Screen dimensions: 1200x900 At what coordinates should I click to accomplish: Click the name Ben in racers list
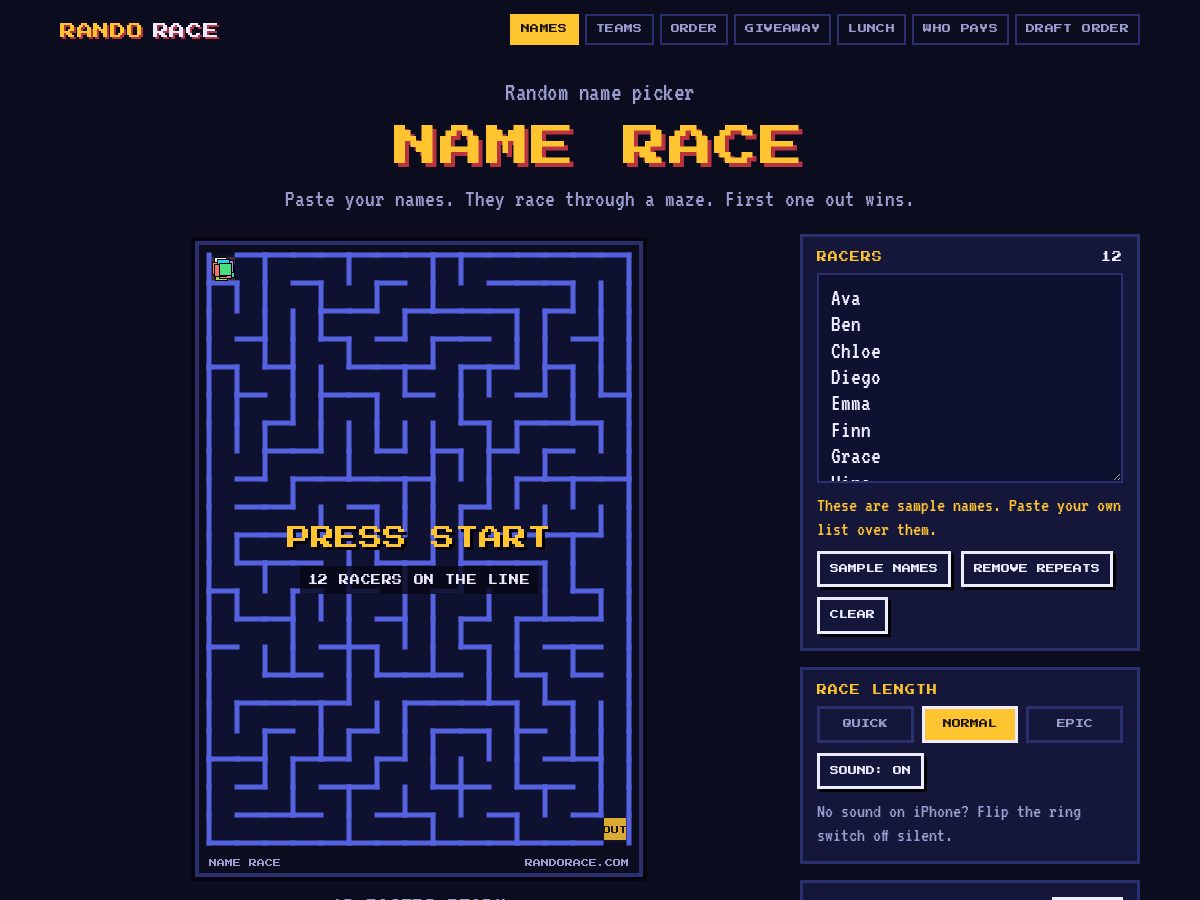coord(845,325)
